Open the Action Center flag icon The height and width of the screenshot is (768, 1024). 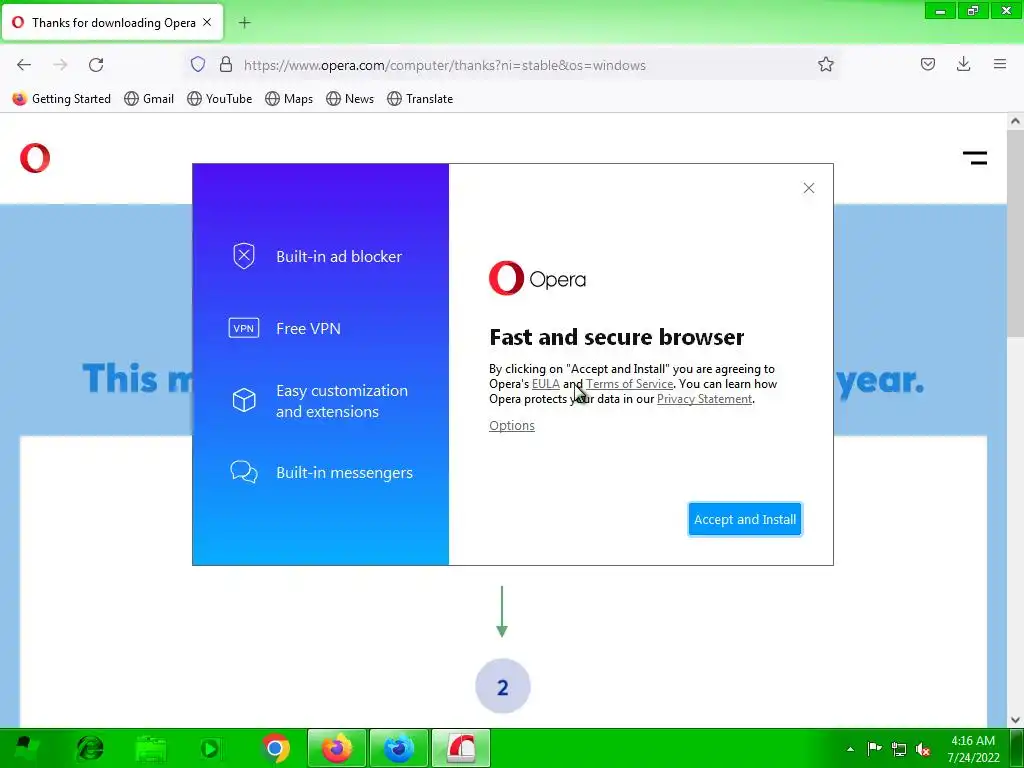[x=874, y=748]
